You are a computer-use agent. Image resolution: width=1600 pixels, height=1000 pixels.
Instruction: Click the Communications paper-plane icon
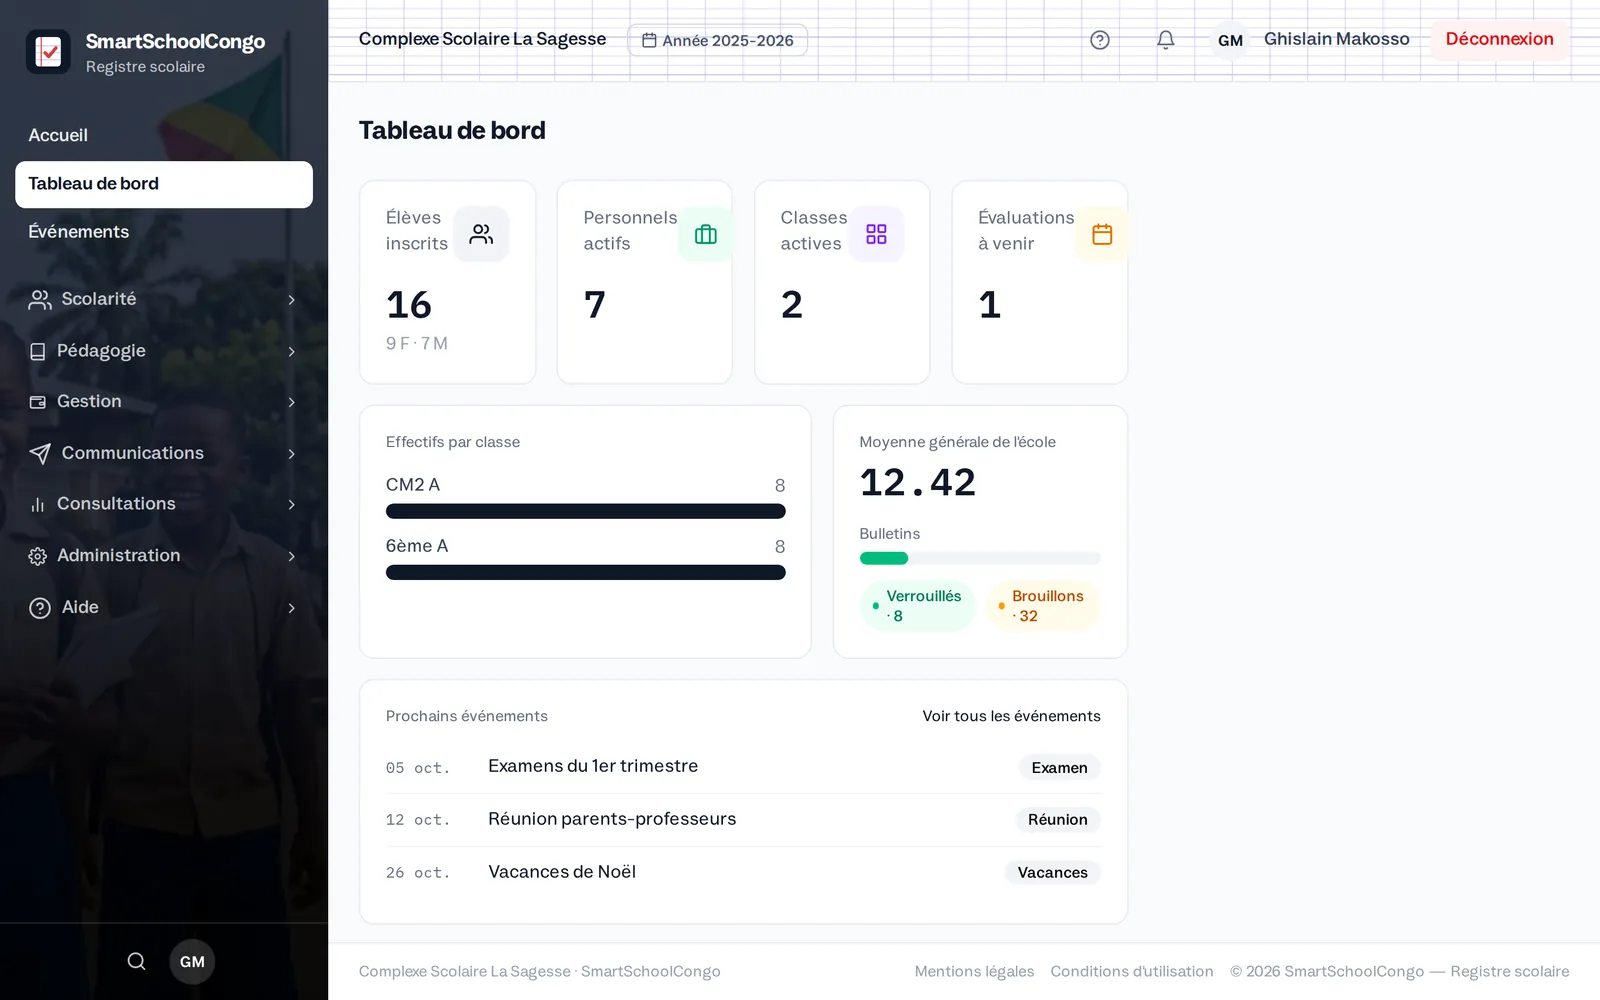(40, 454)
